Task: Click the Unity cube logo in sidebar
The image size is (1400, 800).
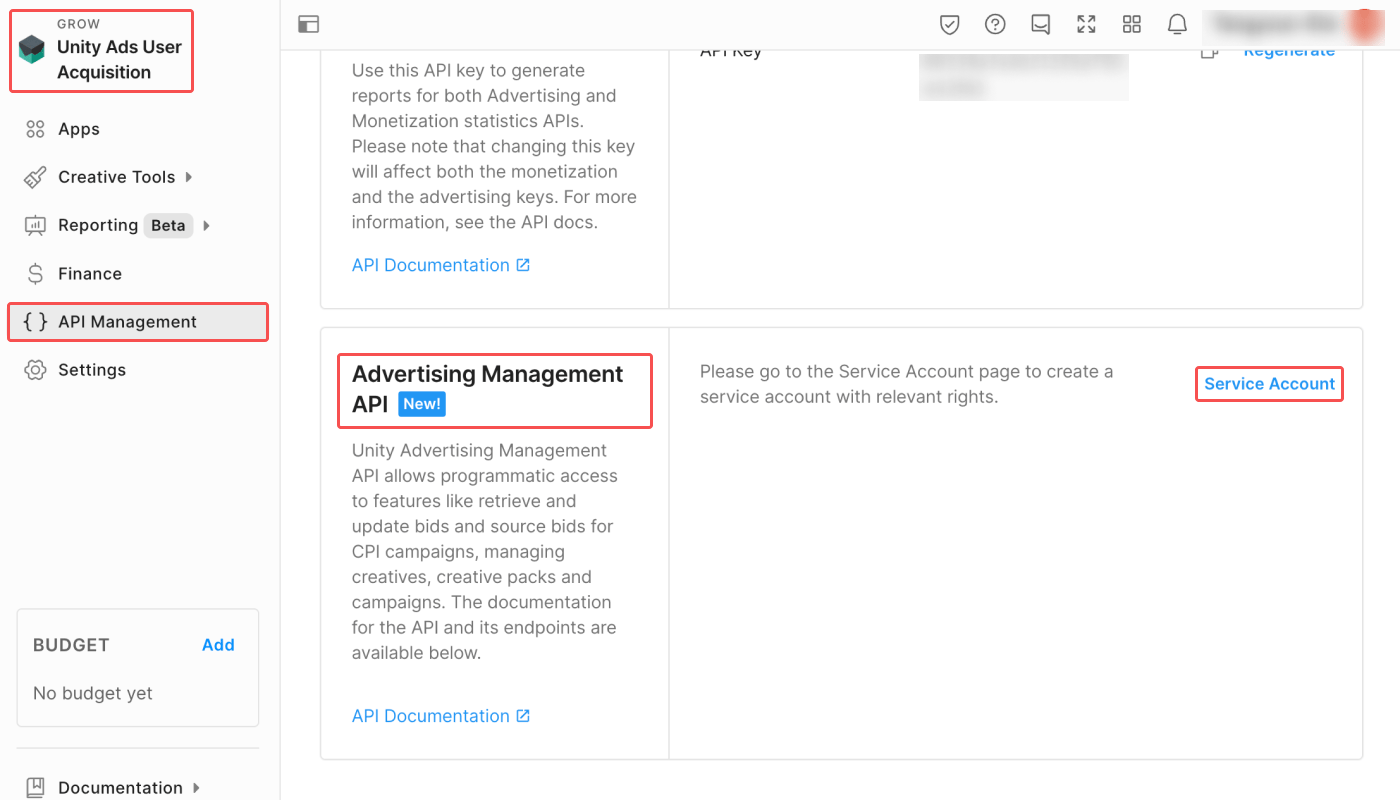Action: 32,49
